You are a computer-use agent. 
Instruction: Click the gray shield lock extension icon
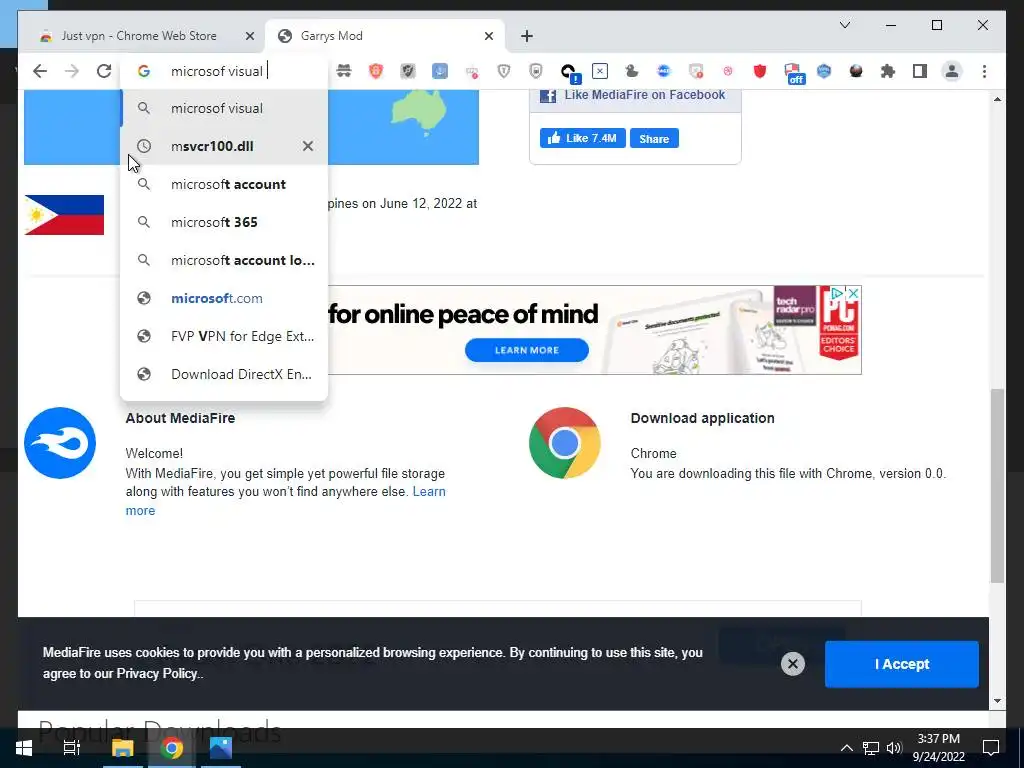pyautogui.click(x=536, y=71)
